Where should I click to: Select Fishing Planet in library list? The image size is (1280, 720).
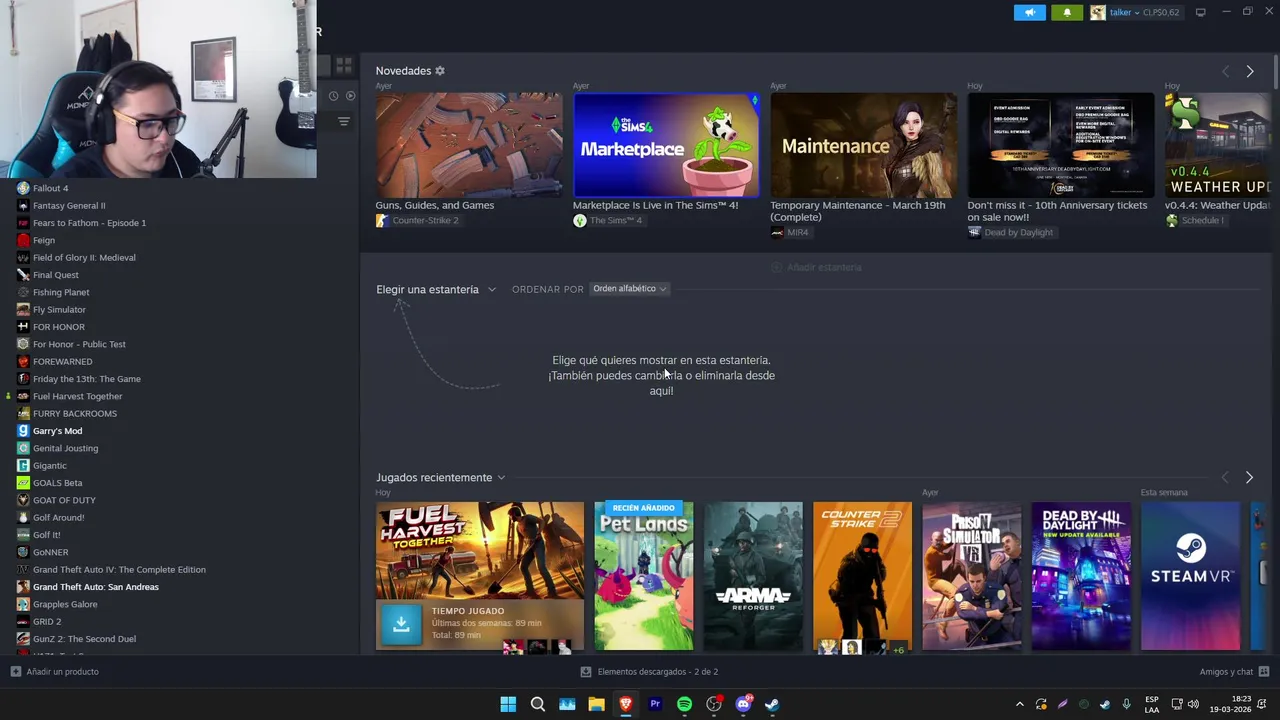61,292
